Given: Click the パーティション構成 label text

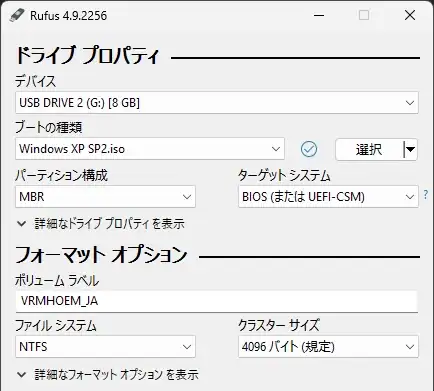Looking at the screenshot, I should click(x=61, y=175).
